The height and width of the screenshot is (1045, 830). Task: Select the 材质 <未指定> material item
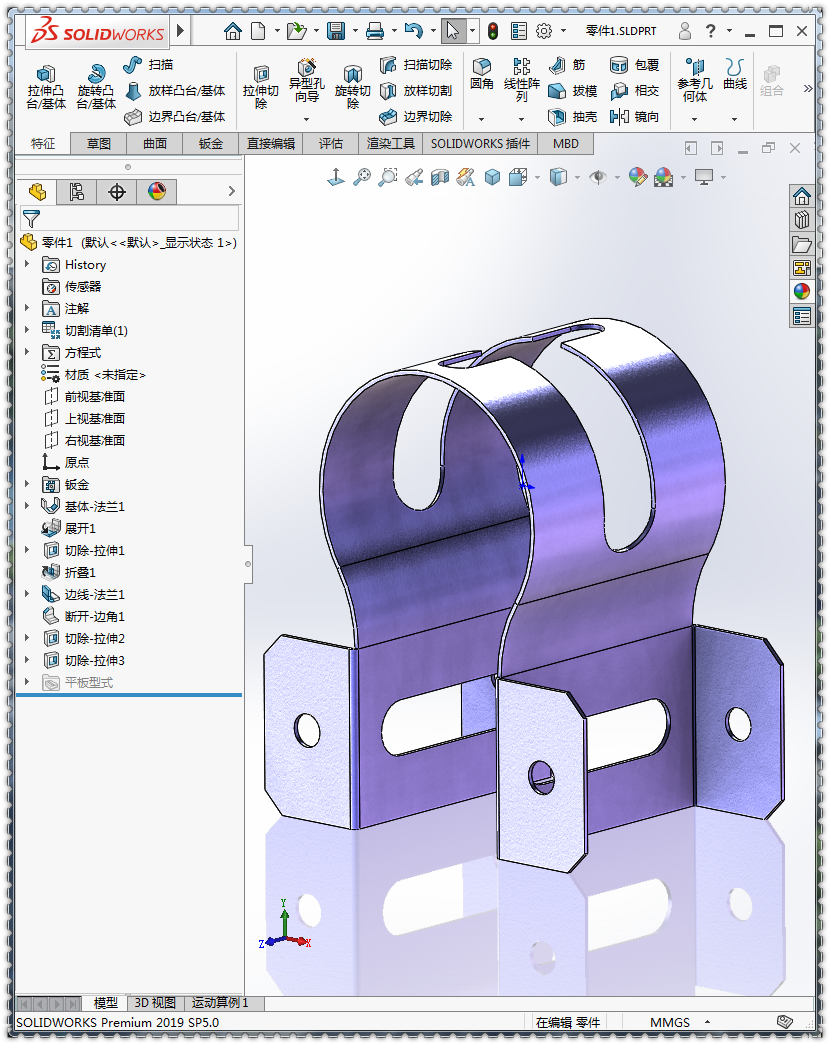(93, 375)
